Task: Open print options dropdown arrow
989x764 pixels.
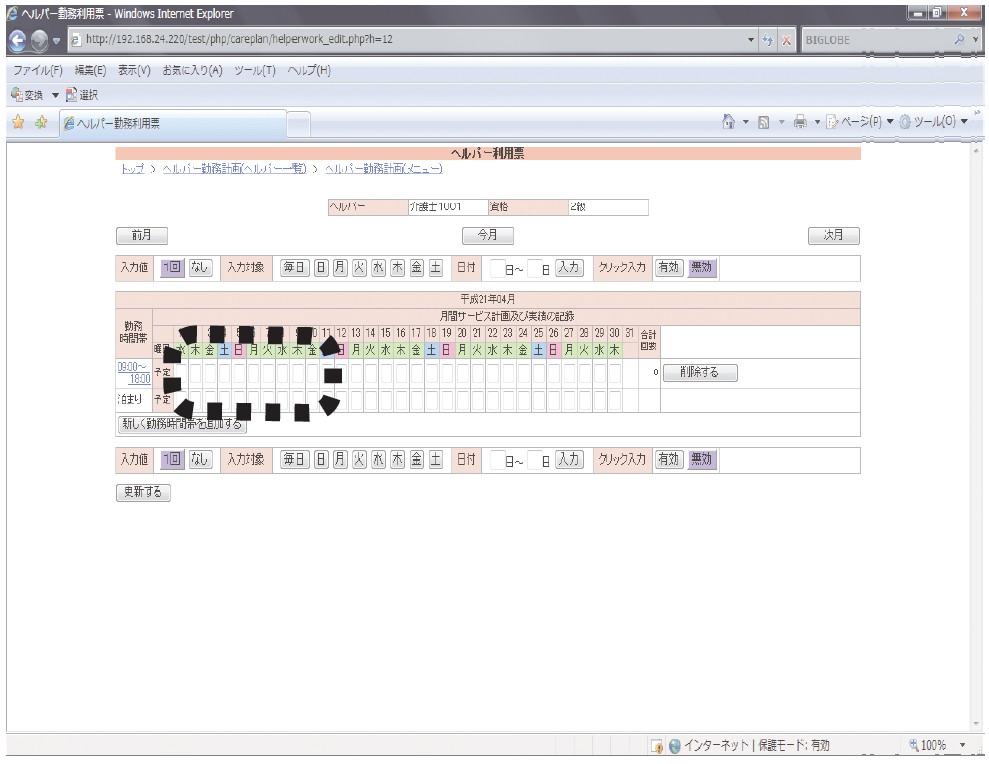Action: tap(817, 122)
